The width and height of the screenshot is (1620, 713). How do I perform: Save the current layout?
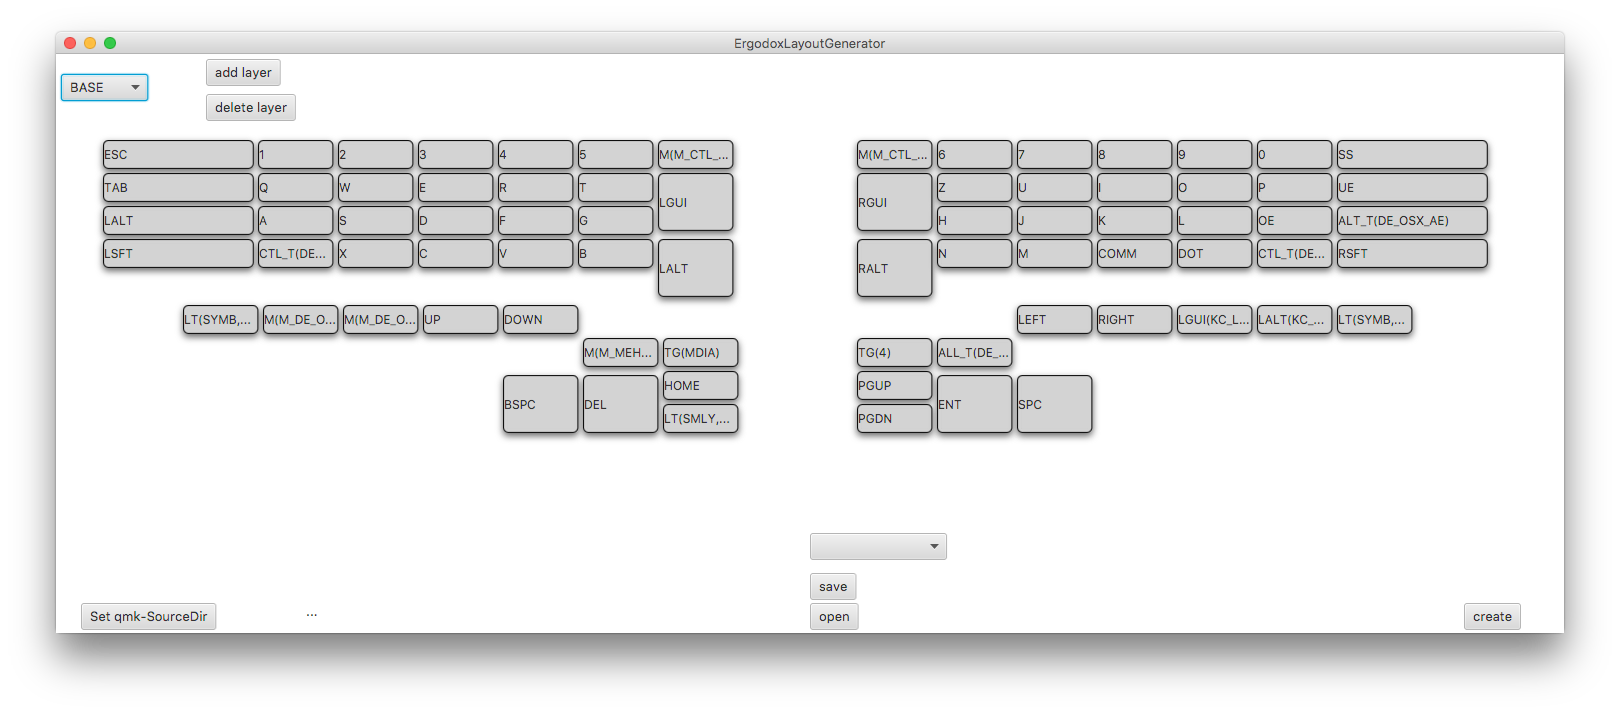click(x=832, y=587)
